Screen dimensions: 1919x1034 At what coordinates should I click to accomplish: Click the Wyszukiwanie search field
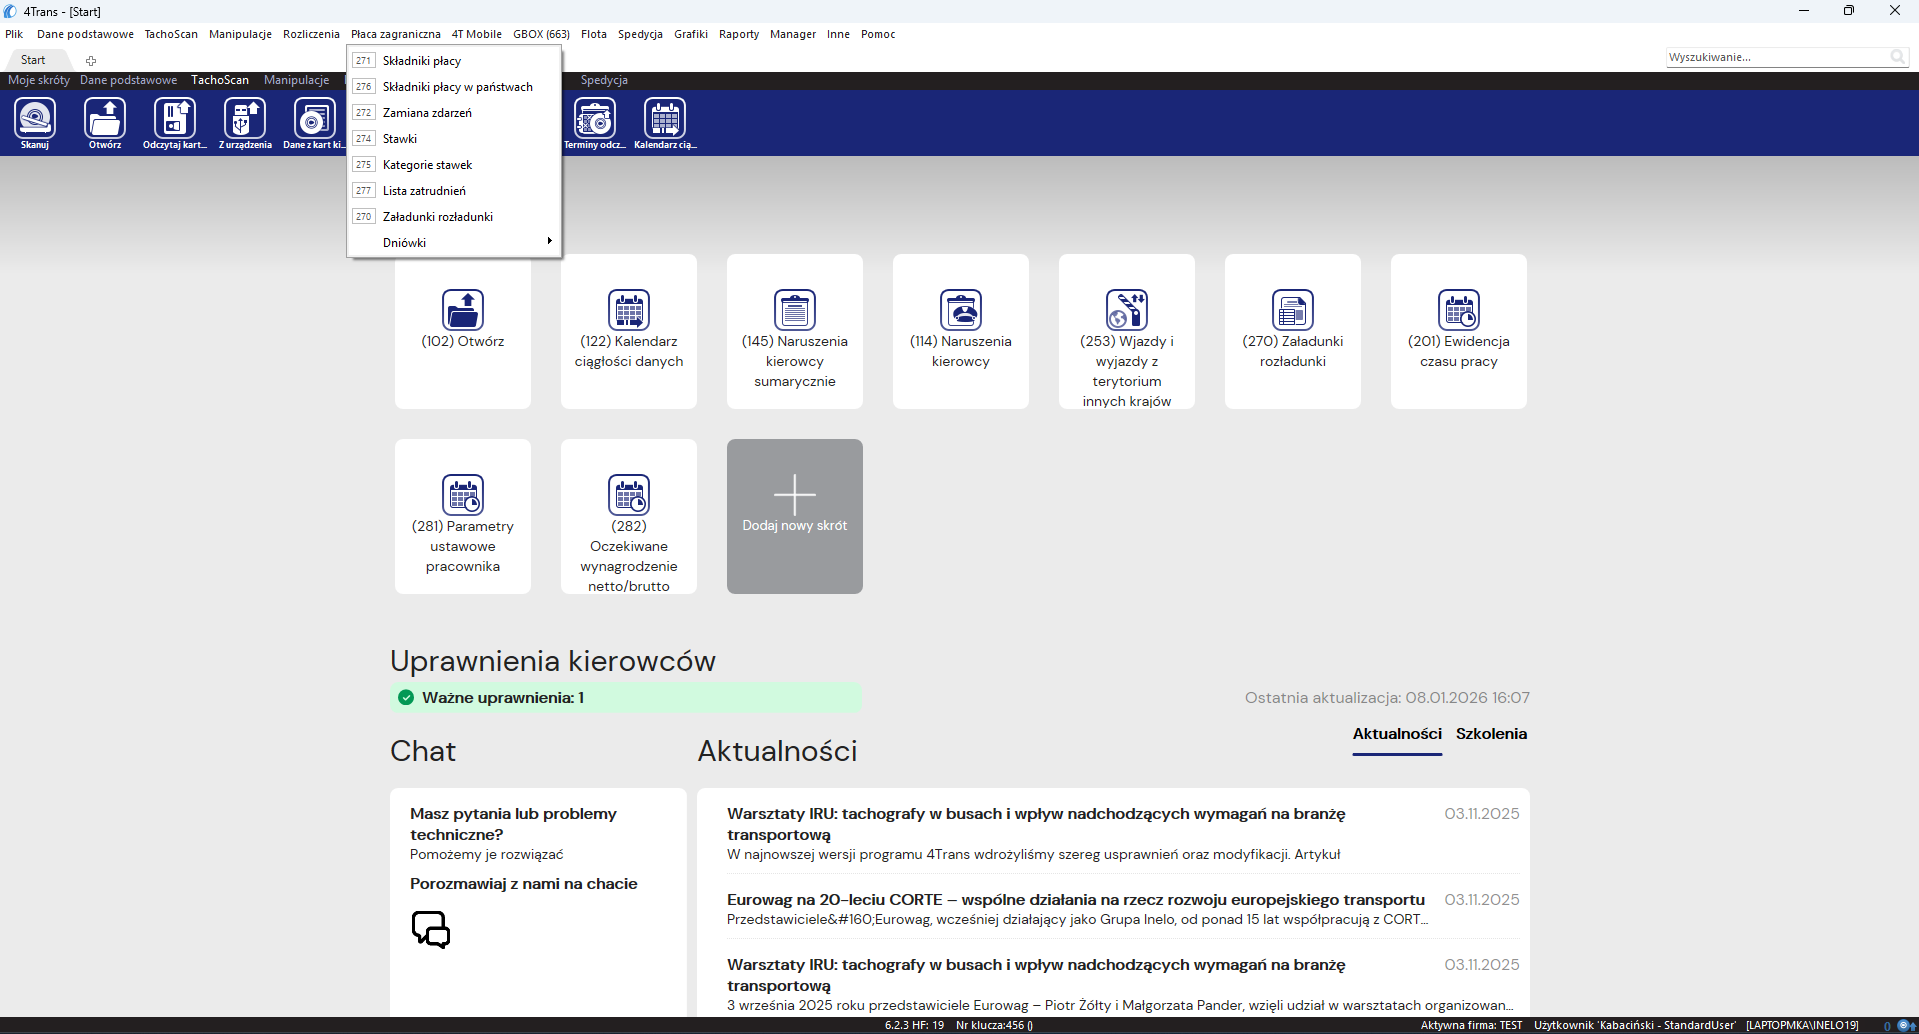[x=1778, y=57]
